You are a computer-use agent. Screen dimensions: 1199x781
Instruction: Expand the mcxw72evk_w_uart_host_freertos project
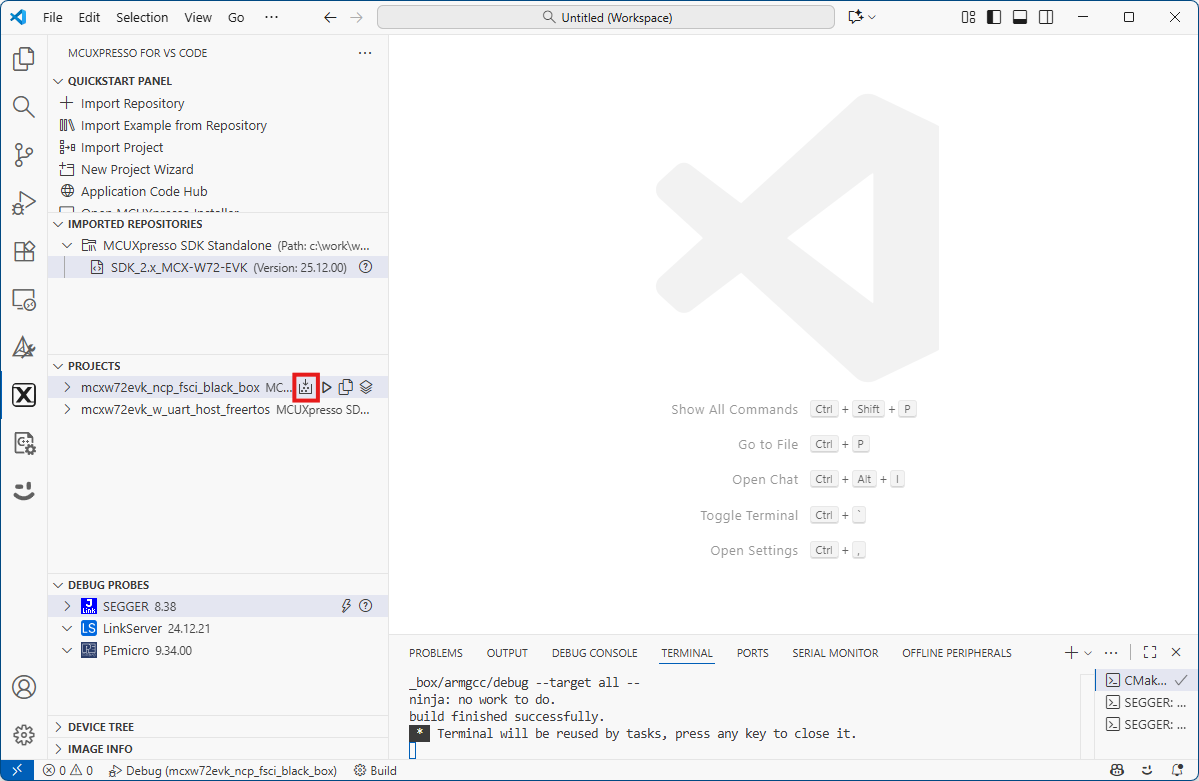tap(67, 409)
